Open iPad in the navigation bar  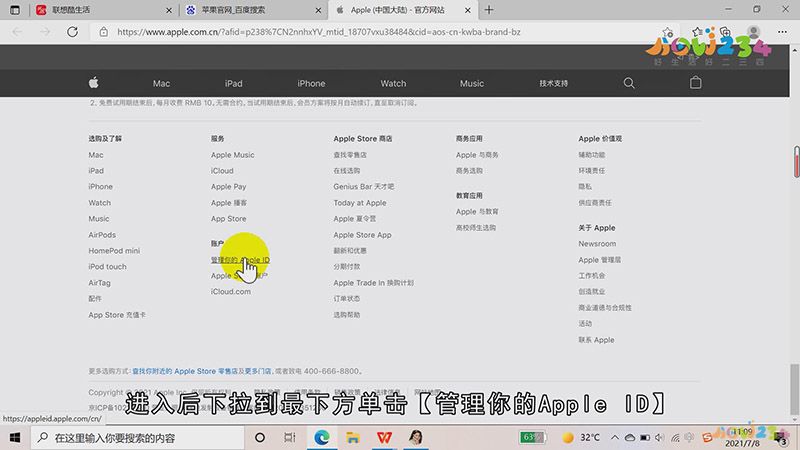[x=234, y=83]
